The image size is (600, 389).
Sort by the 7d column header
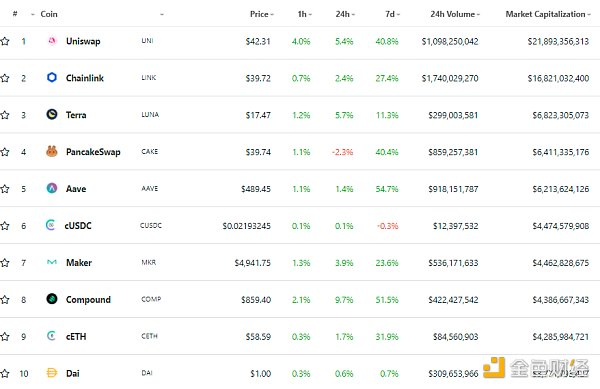[392, 14]
